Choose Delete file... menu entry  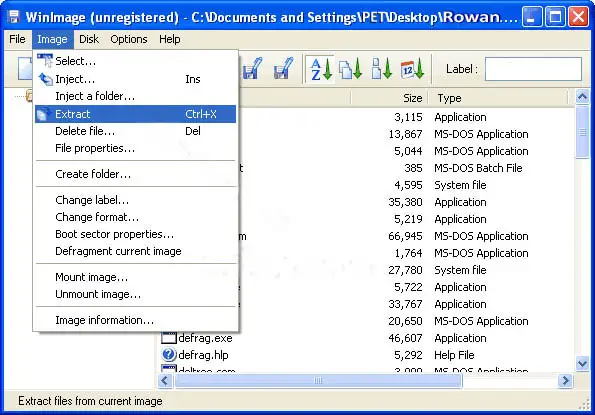click(x=135, y=131)
